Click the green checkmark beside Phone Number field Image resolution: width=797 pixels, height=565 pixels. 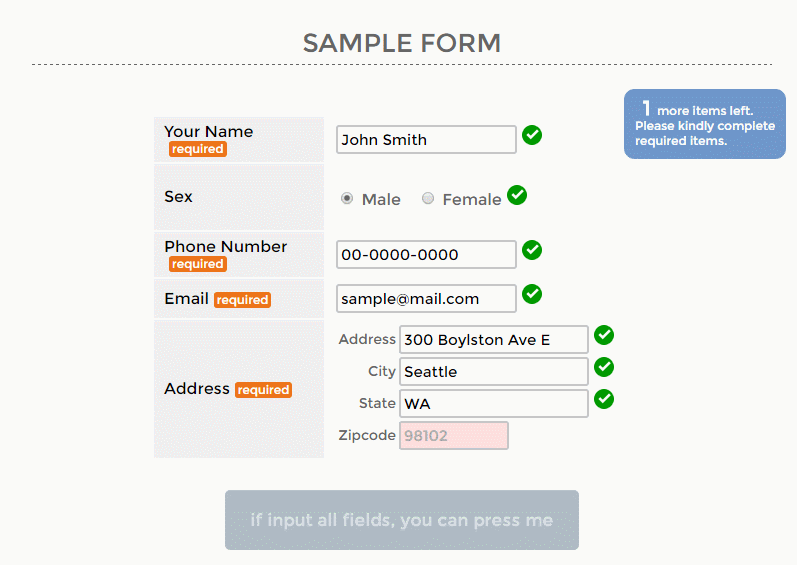pos(532,250)
